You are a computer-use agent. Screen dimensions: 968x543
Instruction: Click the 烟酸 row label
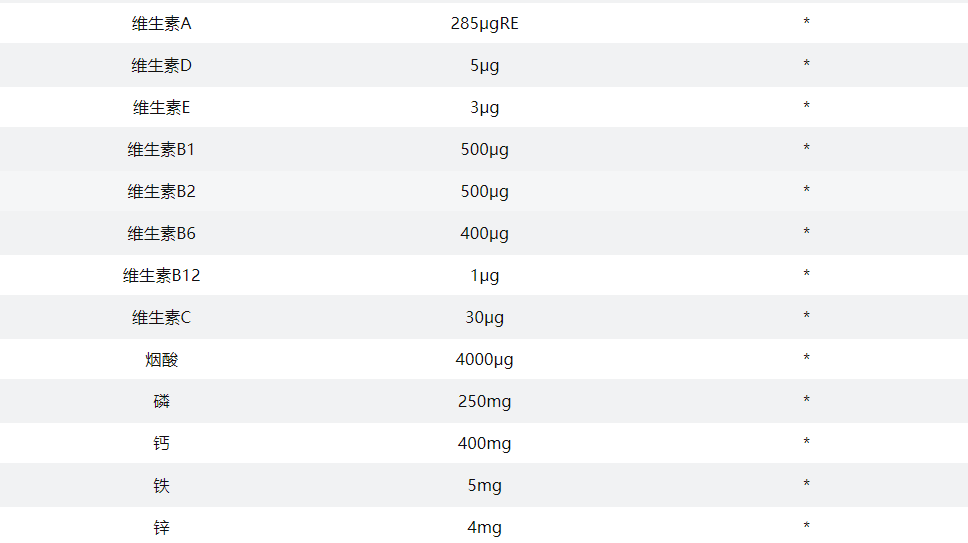[161, 359]
